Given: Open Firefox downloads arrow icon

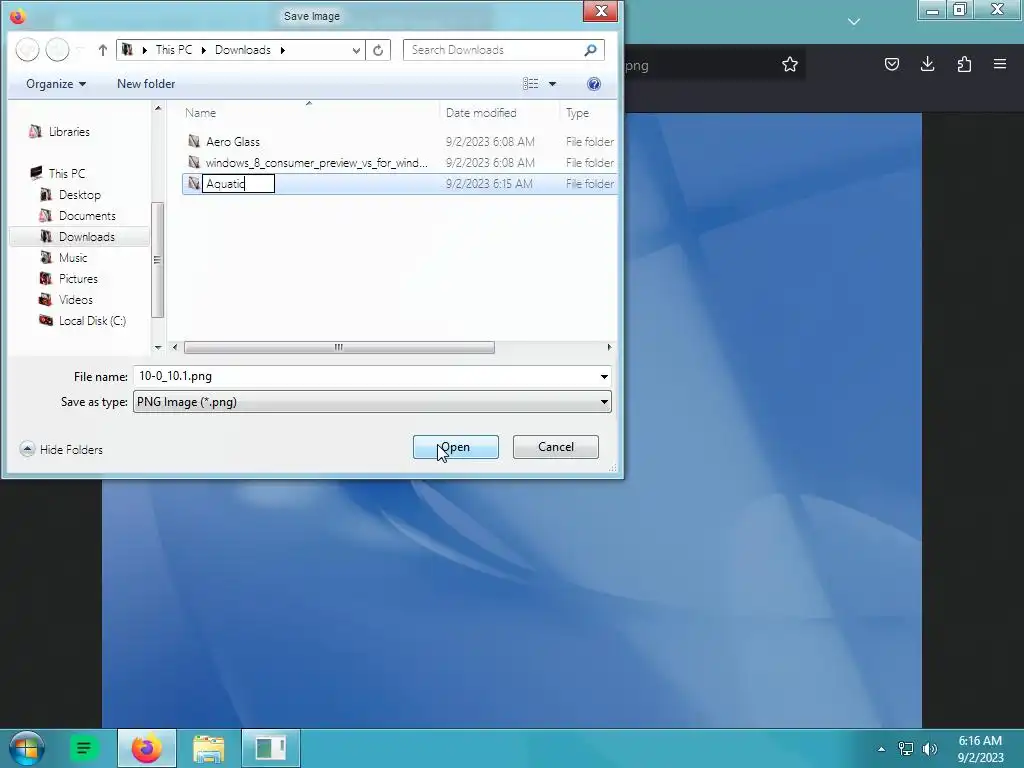Looking at the screenshot, I should point(927,64).
